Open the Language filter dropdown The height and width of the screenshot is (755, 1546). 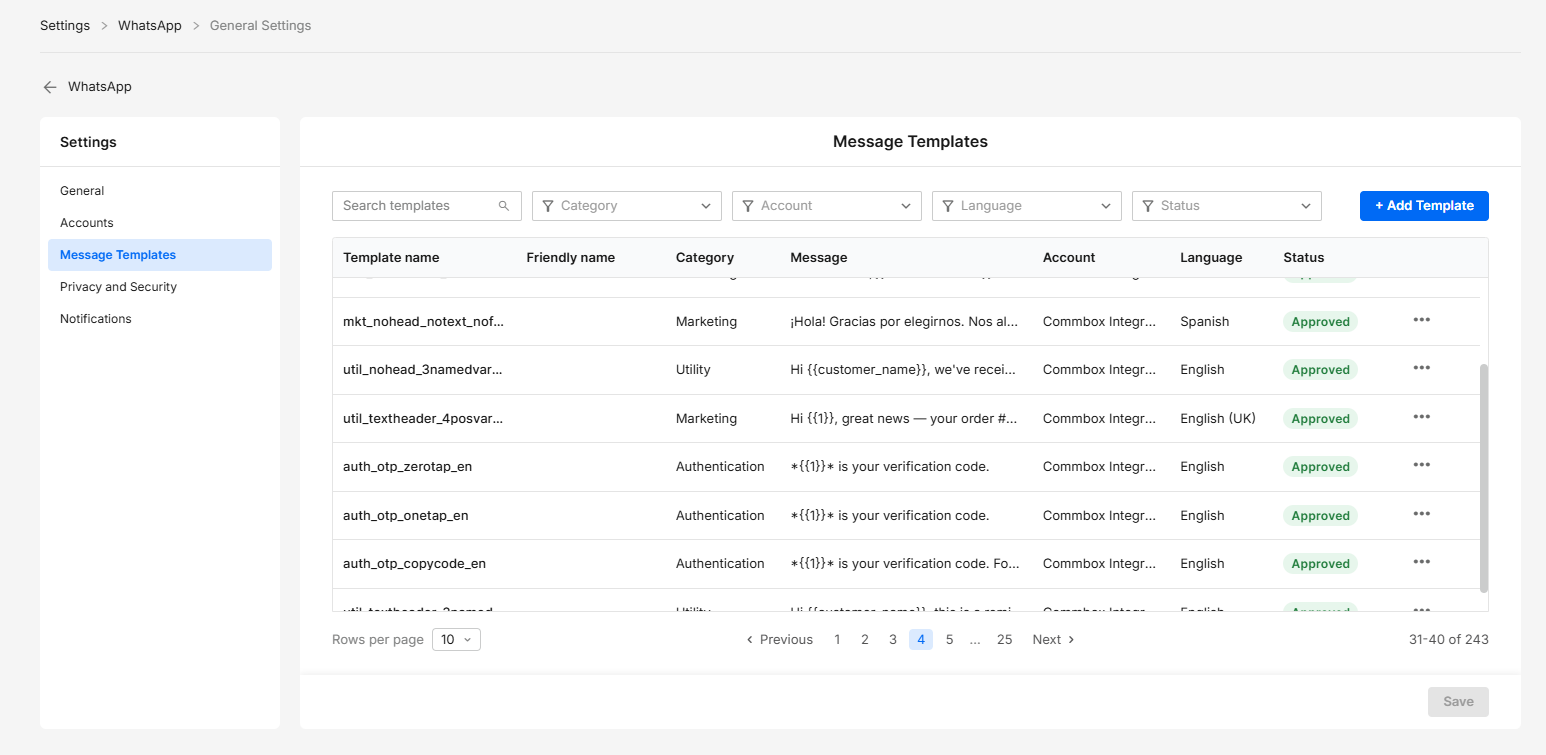click(x=1027, y=206)
